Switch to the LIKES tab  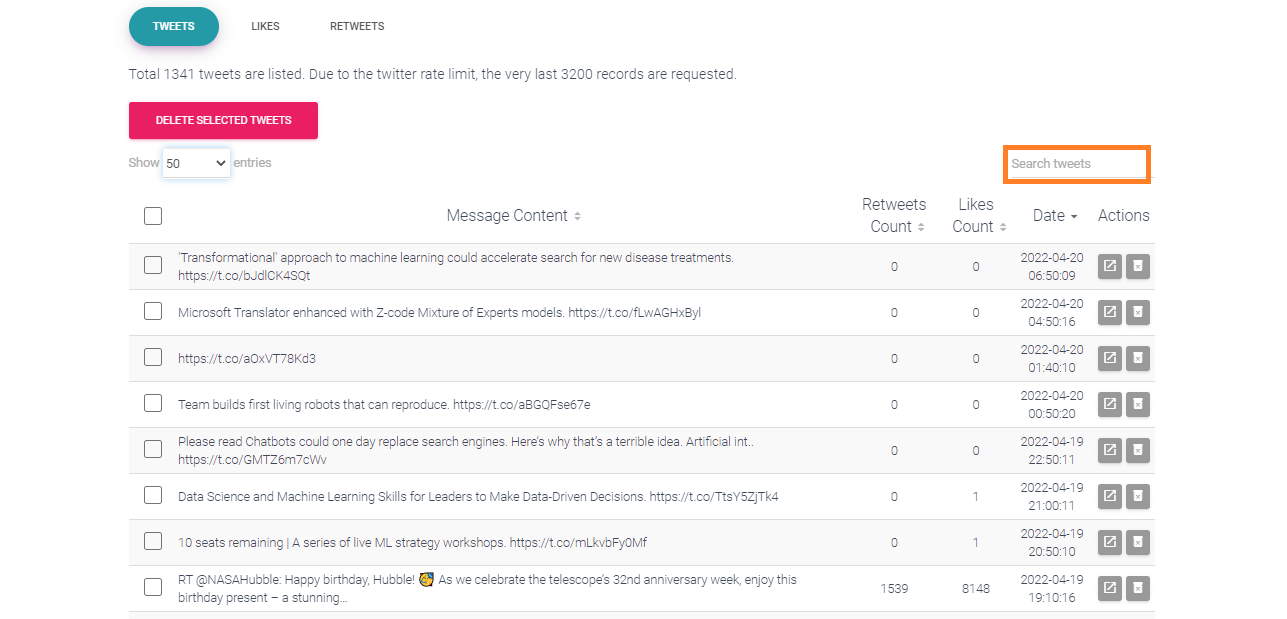click(265, 26)
